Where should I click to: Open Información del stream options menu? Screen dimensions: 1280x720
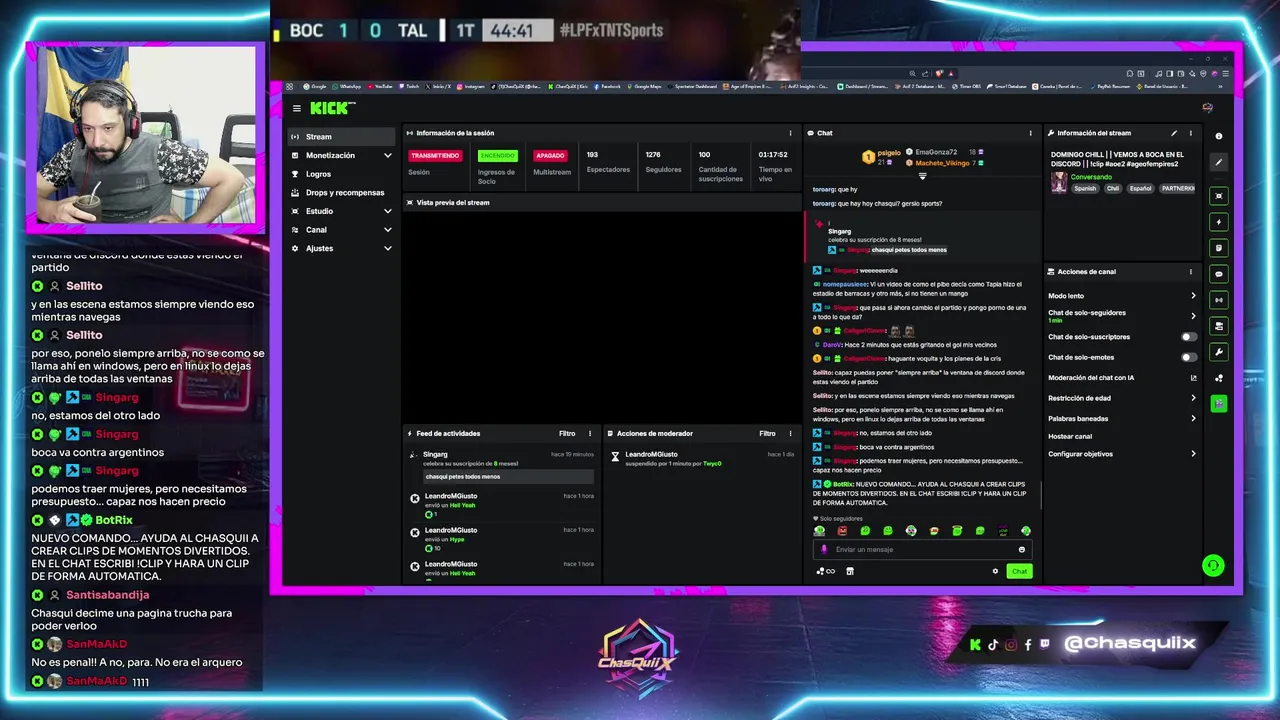pos(1190,133)
